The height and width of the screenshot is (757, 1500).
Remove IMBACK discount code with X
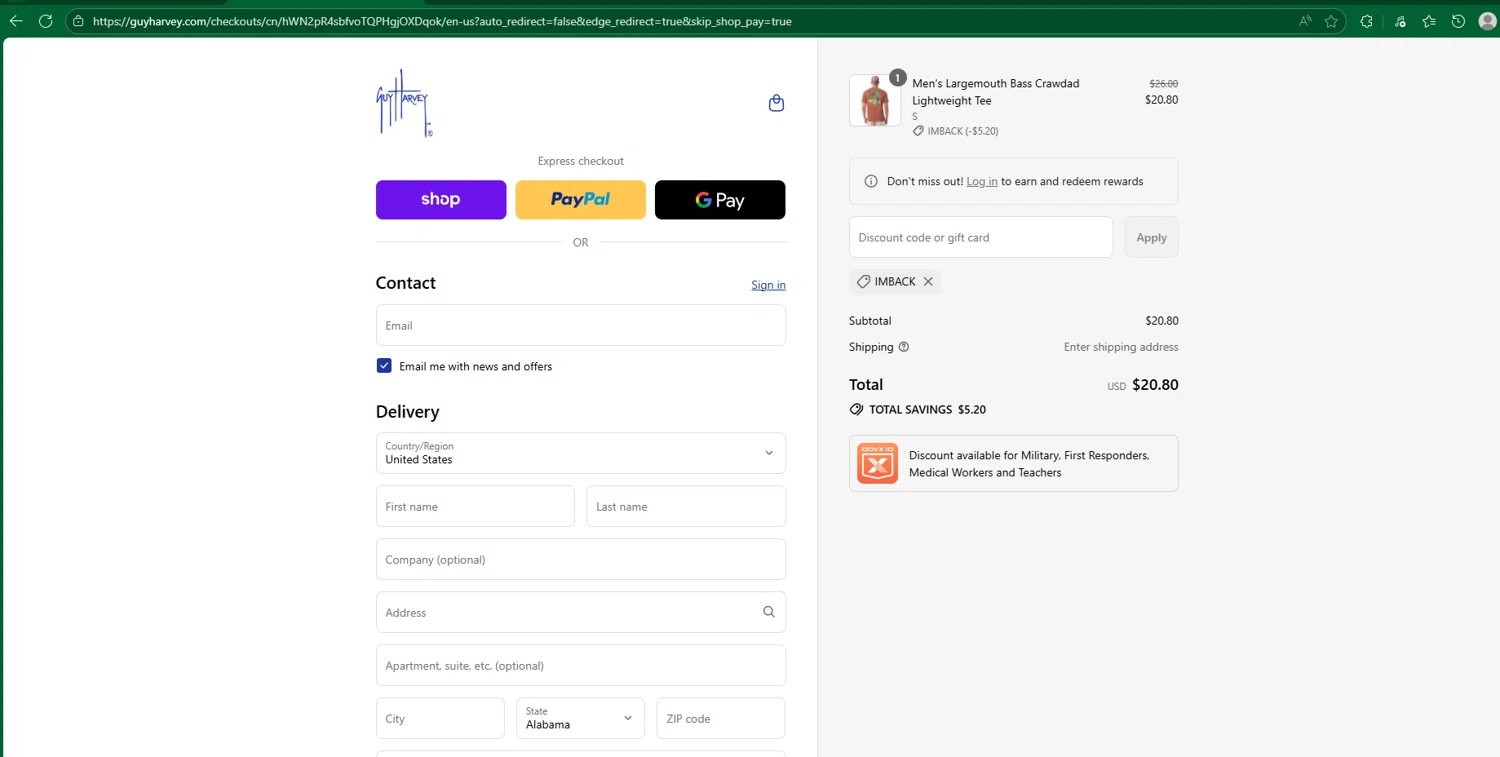[928, 282]
